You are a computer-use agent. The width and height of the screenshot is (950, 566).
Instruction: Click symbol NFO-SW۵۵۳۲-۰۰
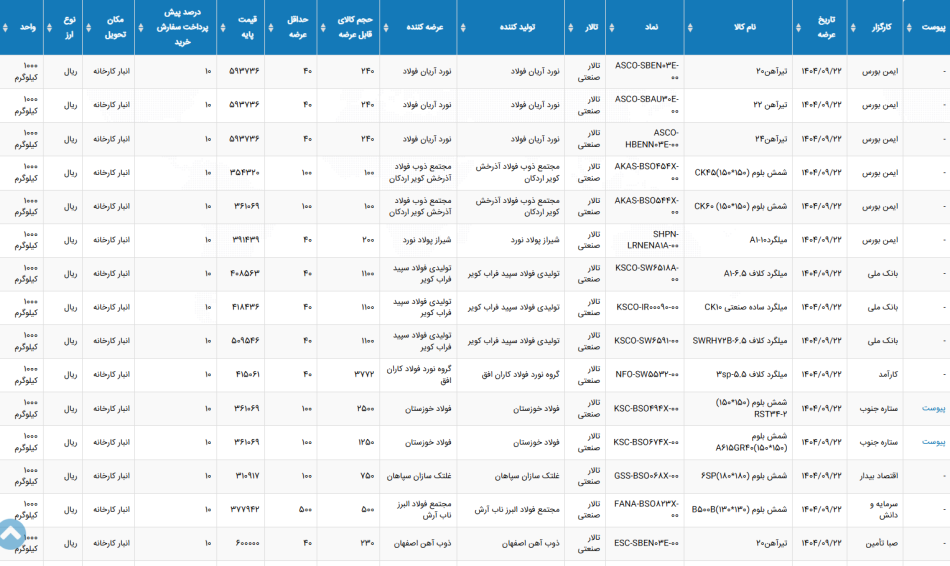pos(647,375)
